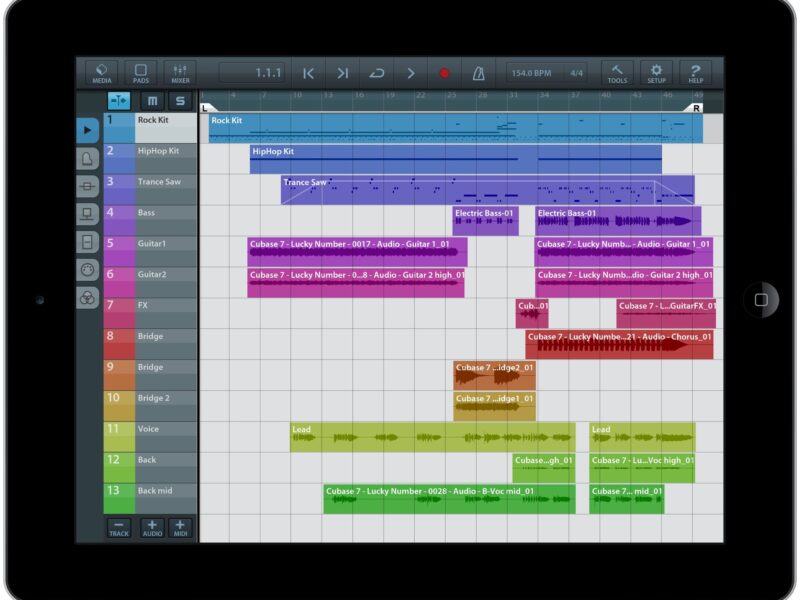Open the tempo setting 154.0 BPM
The width and height of the screenshot is (800, 600).
point(532,73)
